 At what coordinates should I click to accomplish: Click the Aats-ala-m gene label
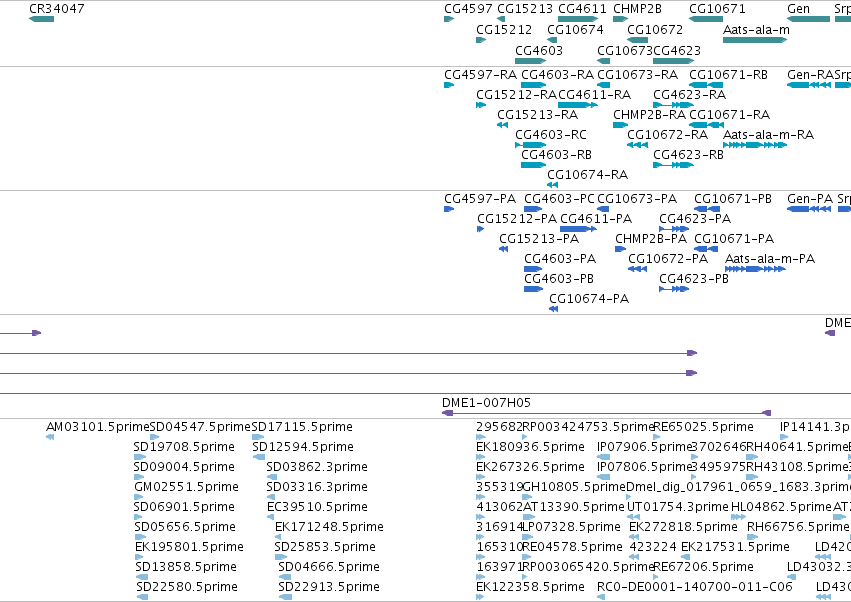tap(756, 29)
